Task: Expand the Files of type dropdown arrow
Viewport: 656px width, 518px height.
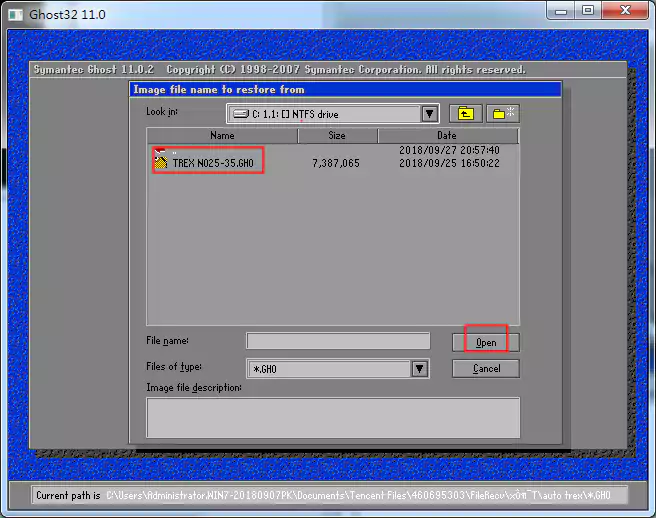Action: point(420,369)
